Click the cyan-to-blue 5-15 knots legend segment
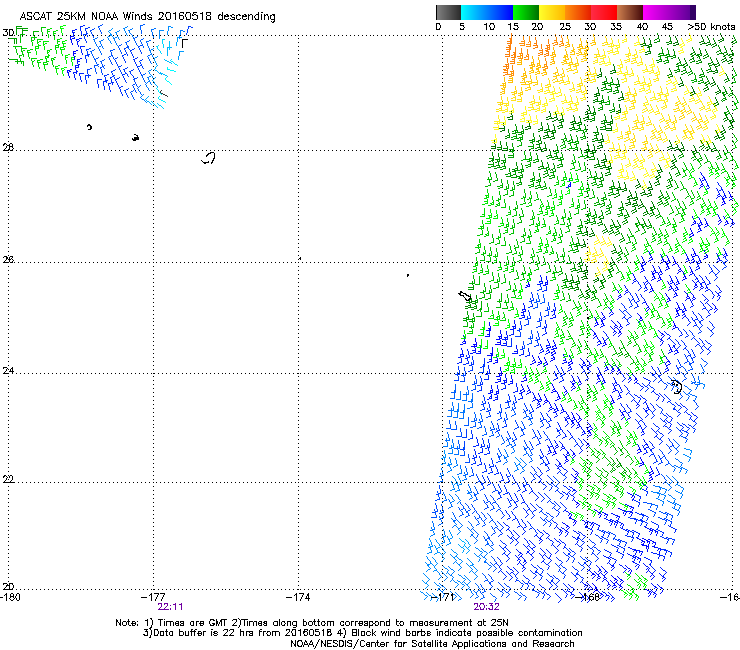Image resolution: width=740 pixels, height=650 pixels. (487, 12)
